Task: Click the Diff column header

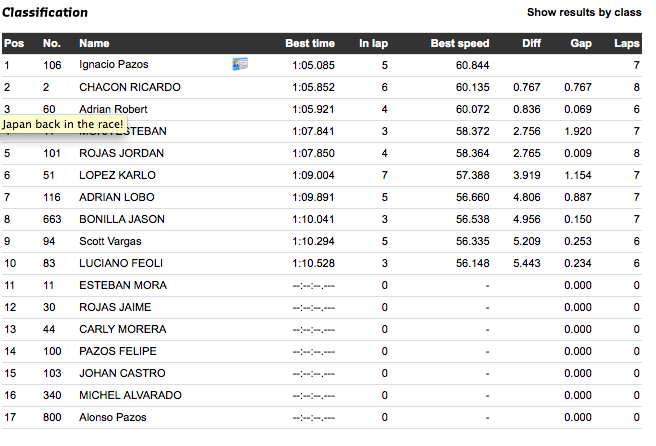Action: click(531, 44)
